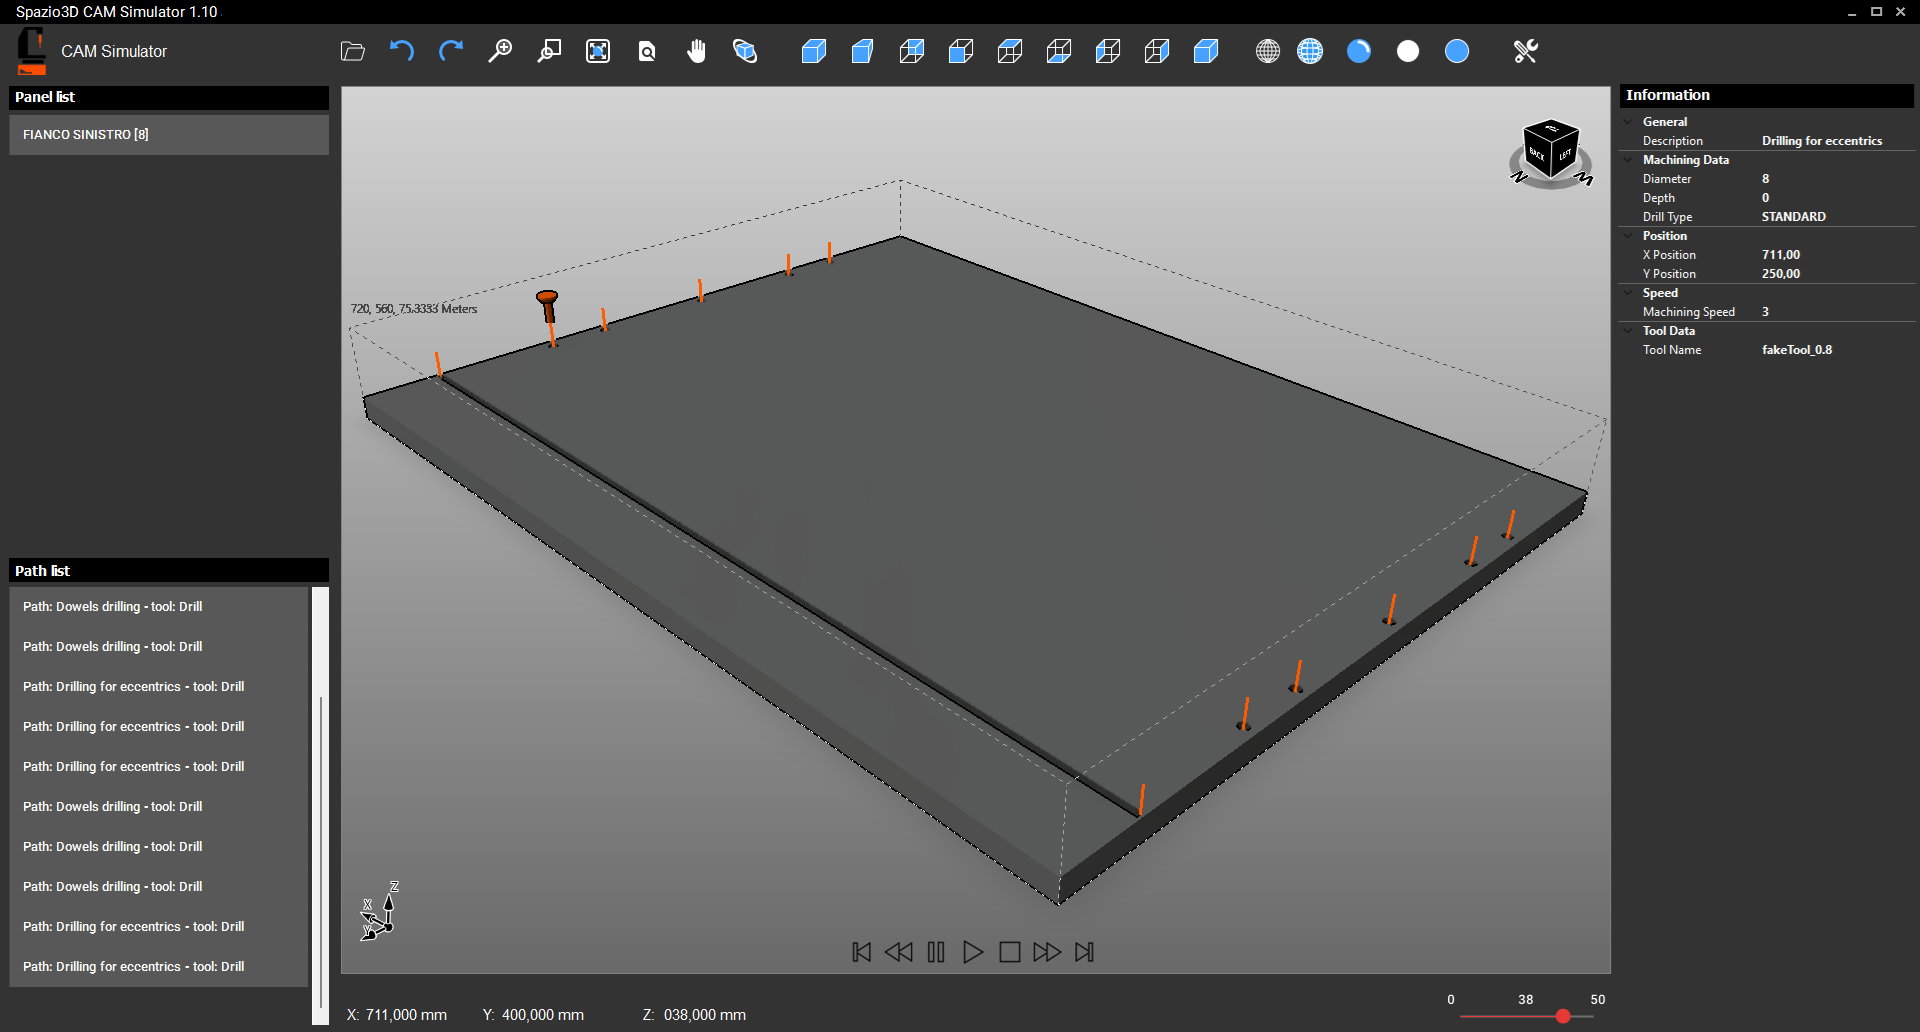The height and width of the screenshot is (1032, 1920).
Task: Open settings with the wrench tools icon
Action: (1525, 51)
